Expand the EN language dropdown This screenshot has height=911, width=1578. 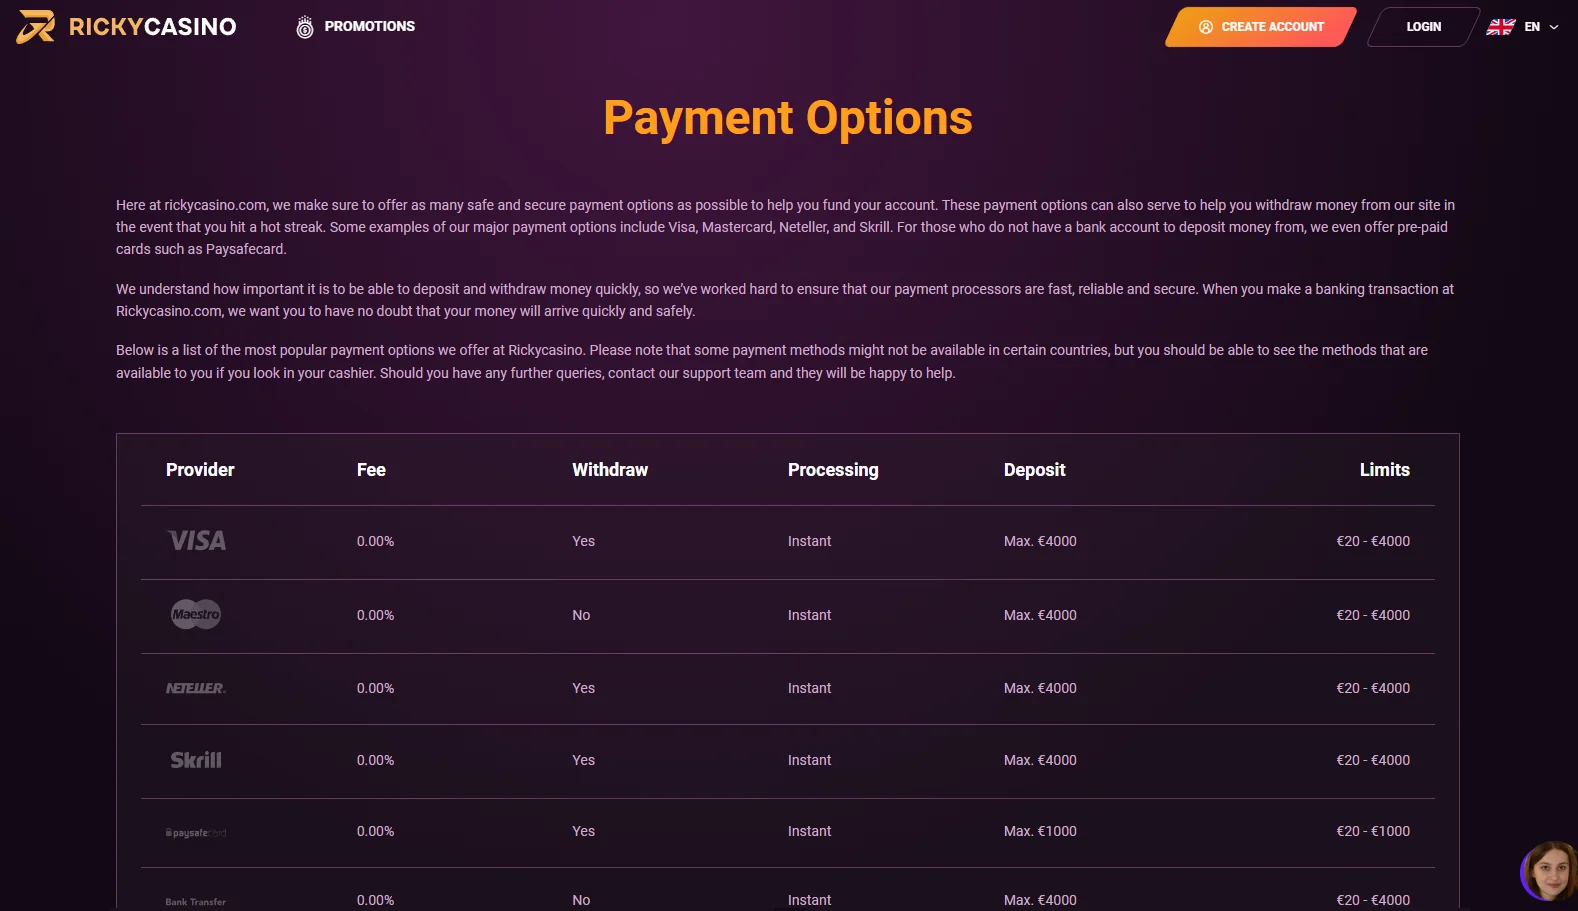click(x=1553, y=27)
